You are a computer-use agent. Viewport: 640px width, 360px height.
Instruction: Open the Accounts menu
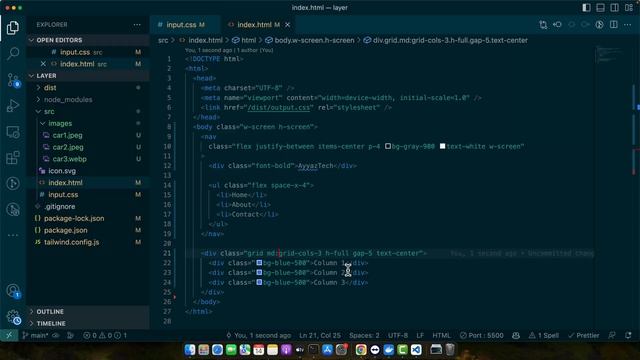pyautogui.click(x=13, y=291)
